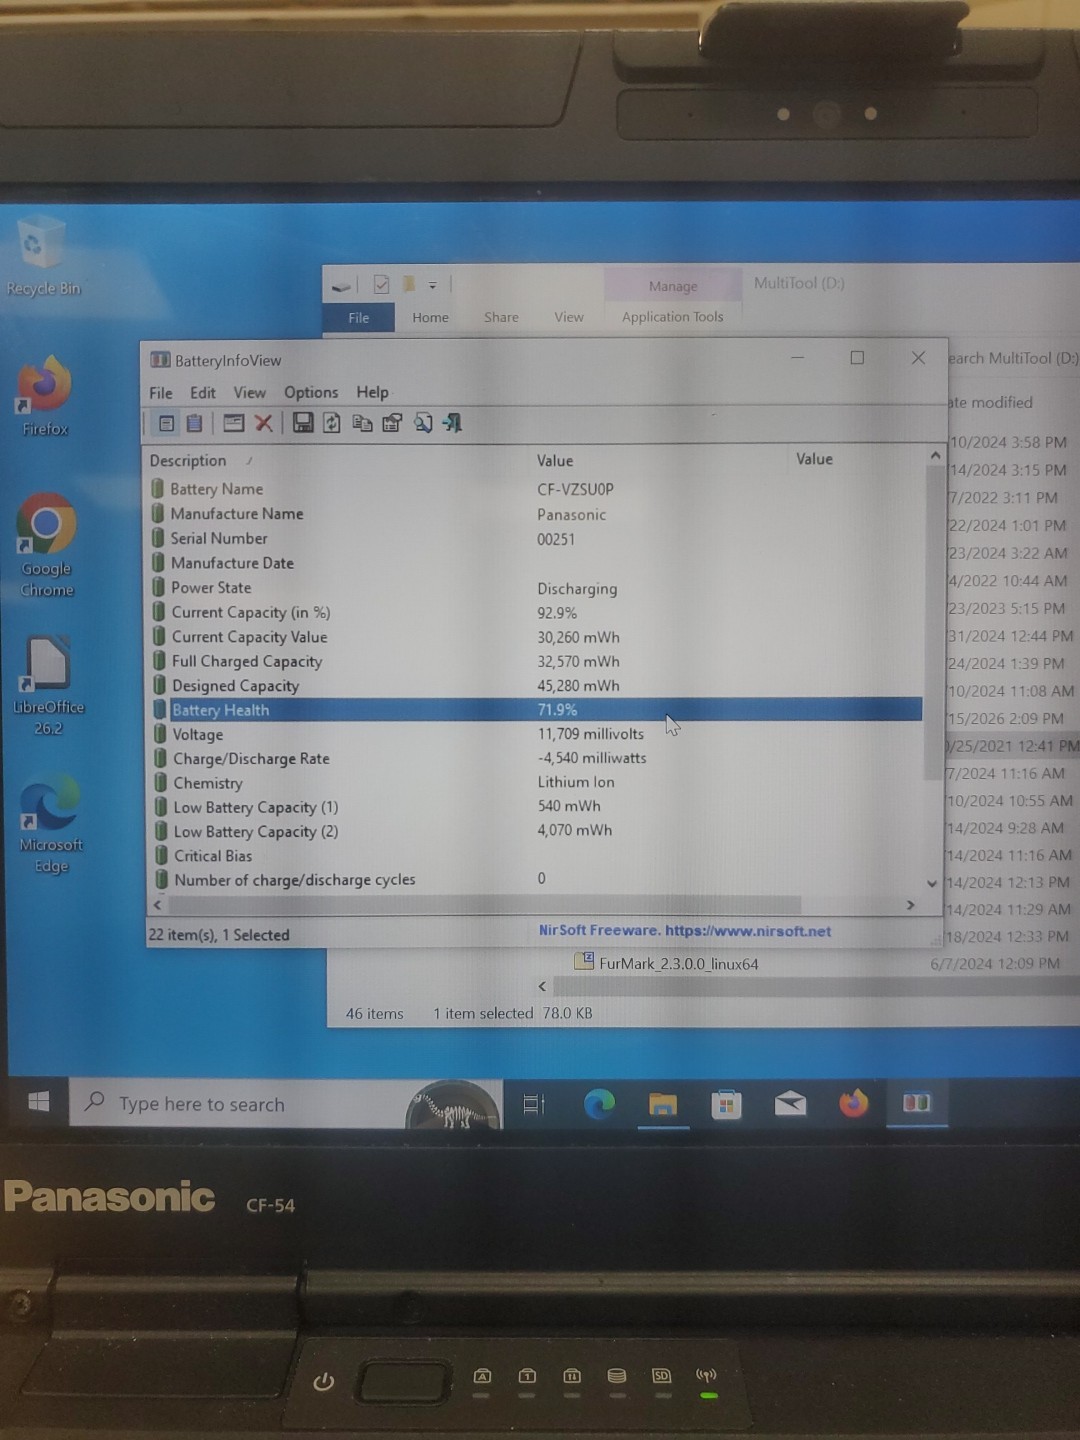Open the File tab in File Explorer
This screenshot has height=1440, width=1080.
coord(359,318)
